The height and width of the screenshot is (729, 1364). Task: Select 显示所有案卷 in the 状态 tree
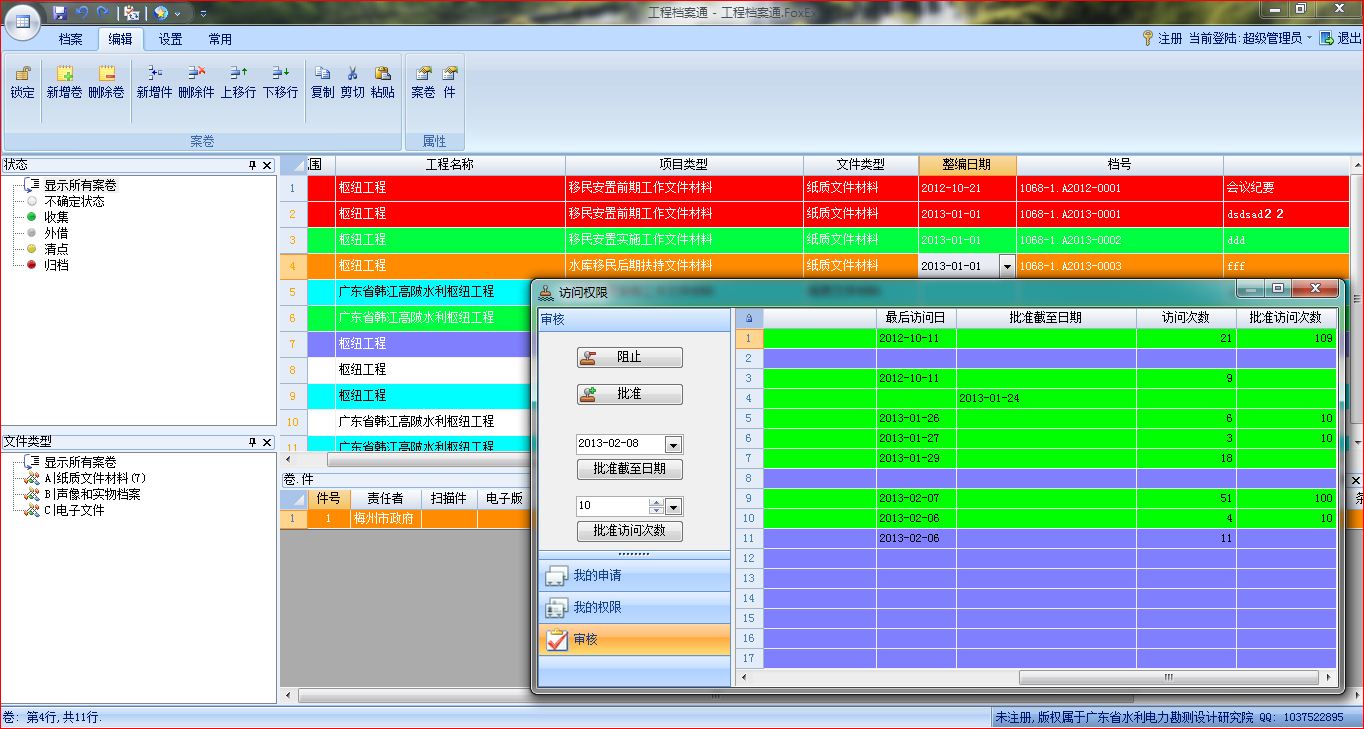coord(80,185)
